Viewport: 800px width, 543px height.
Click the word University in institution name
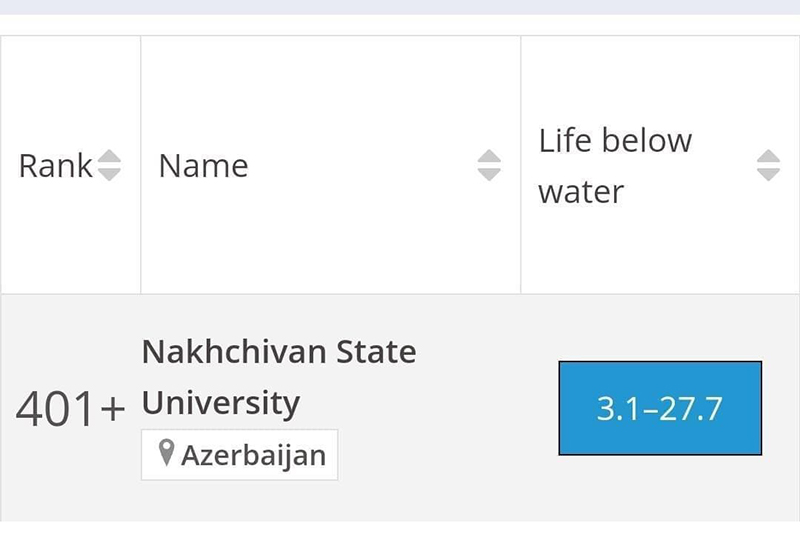[221, 403]
